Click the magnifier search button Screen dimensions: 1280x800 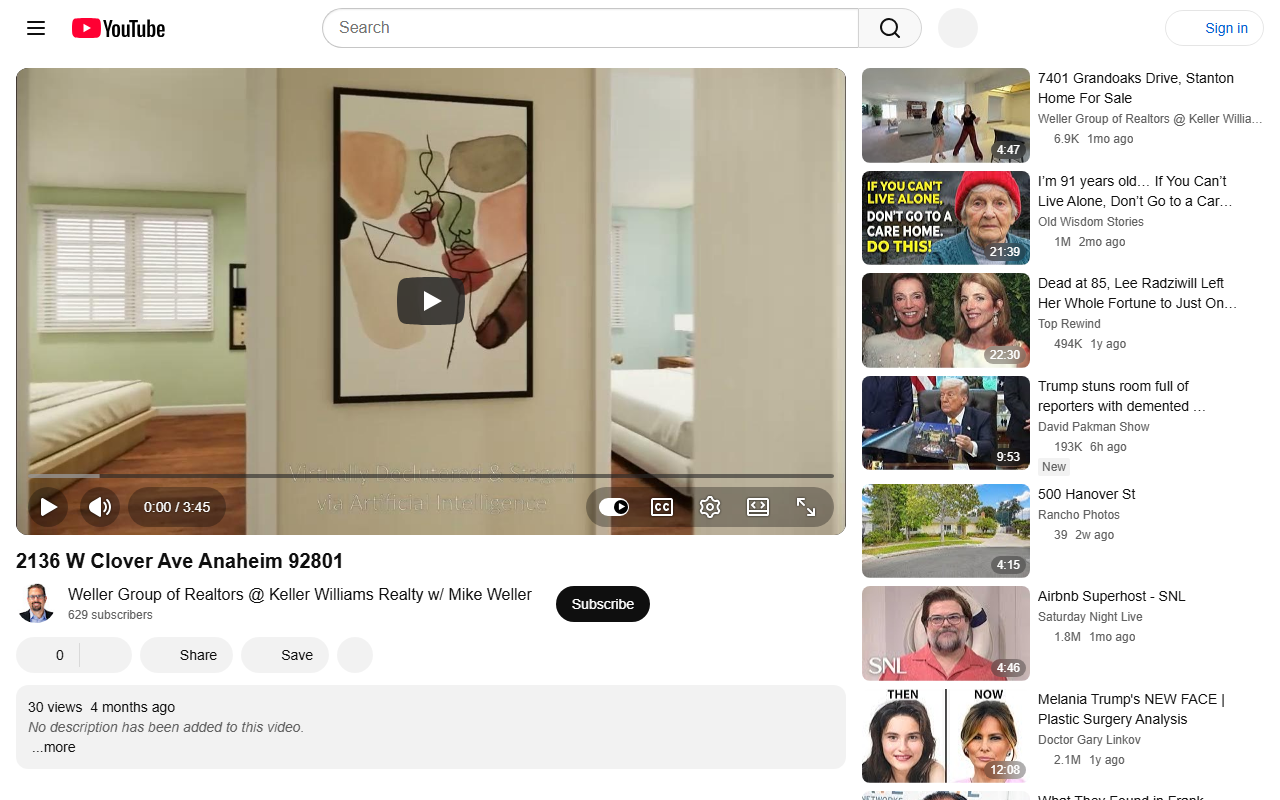(890, 28)
